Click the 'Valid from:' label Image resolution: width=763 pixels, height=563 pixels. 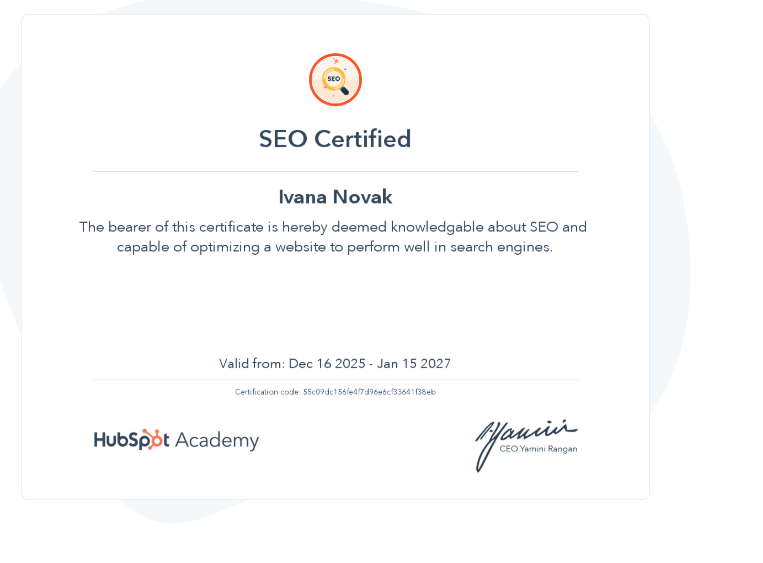[x=252, y=363]
